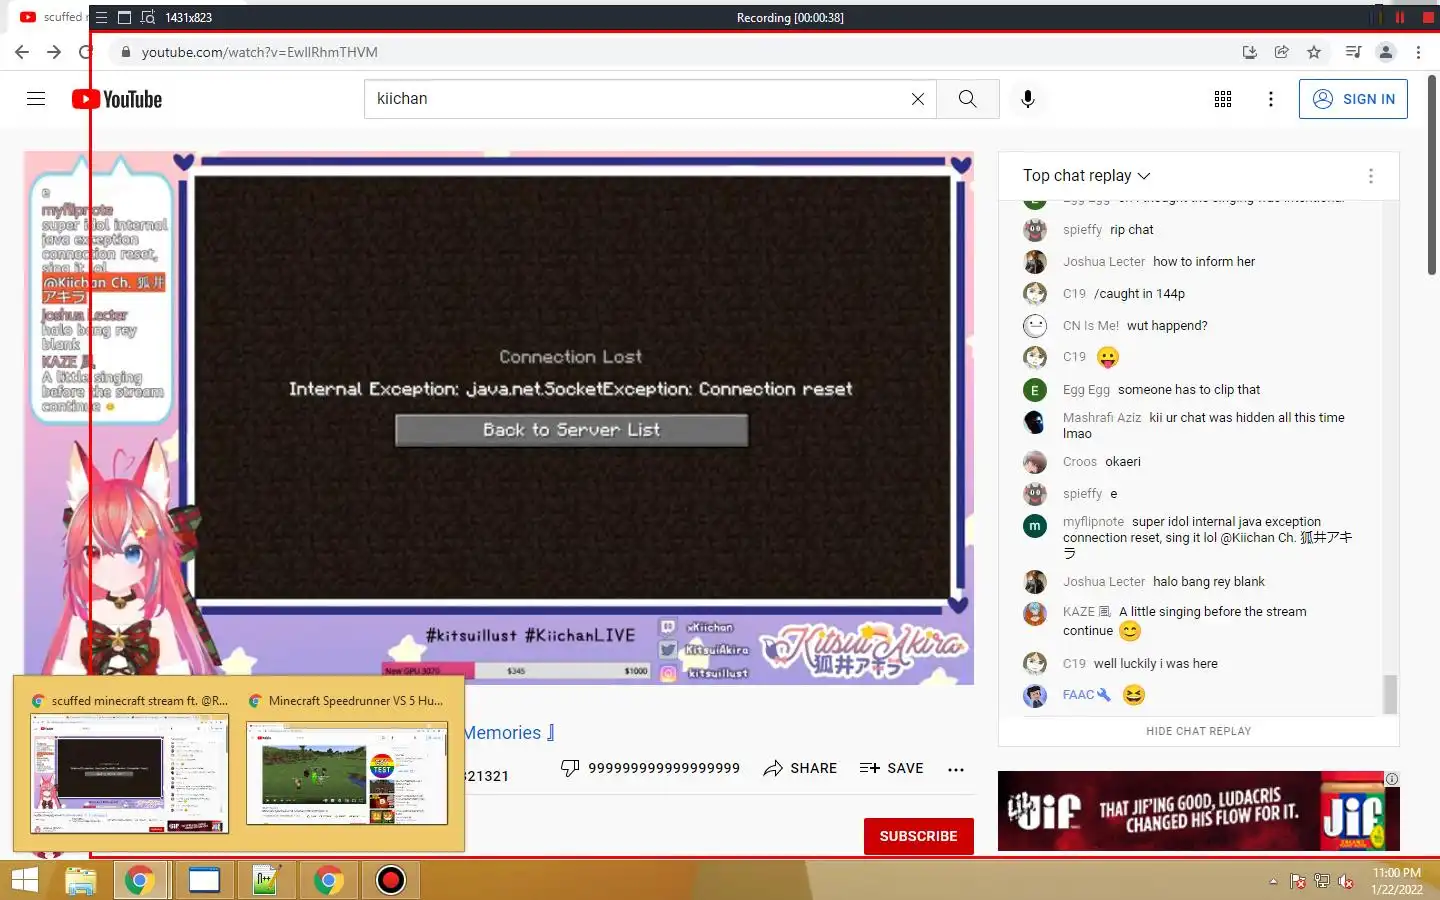This screenshot has height=900, width=1440.
Task: Click Joshua Lecter's 'how to inform her' message
Action: pos(1204,262)
